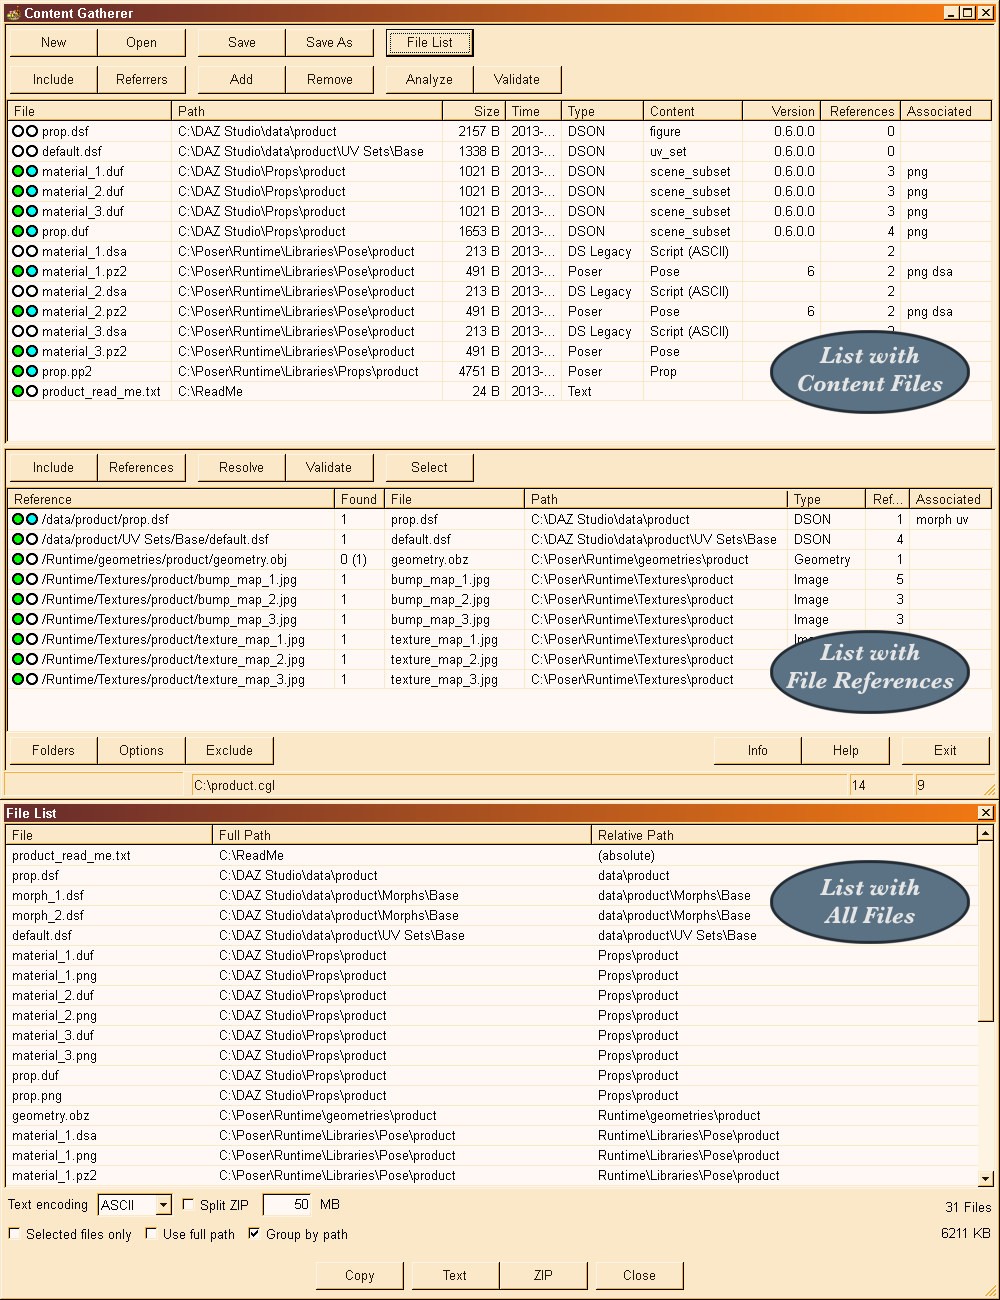Enable the Split ZIP checkbox
Screen dimensions: 1000x1300
point(188,1205)
